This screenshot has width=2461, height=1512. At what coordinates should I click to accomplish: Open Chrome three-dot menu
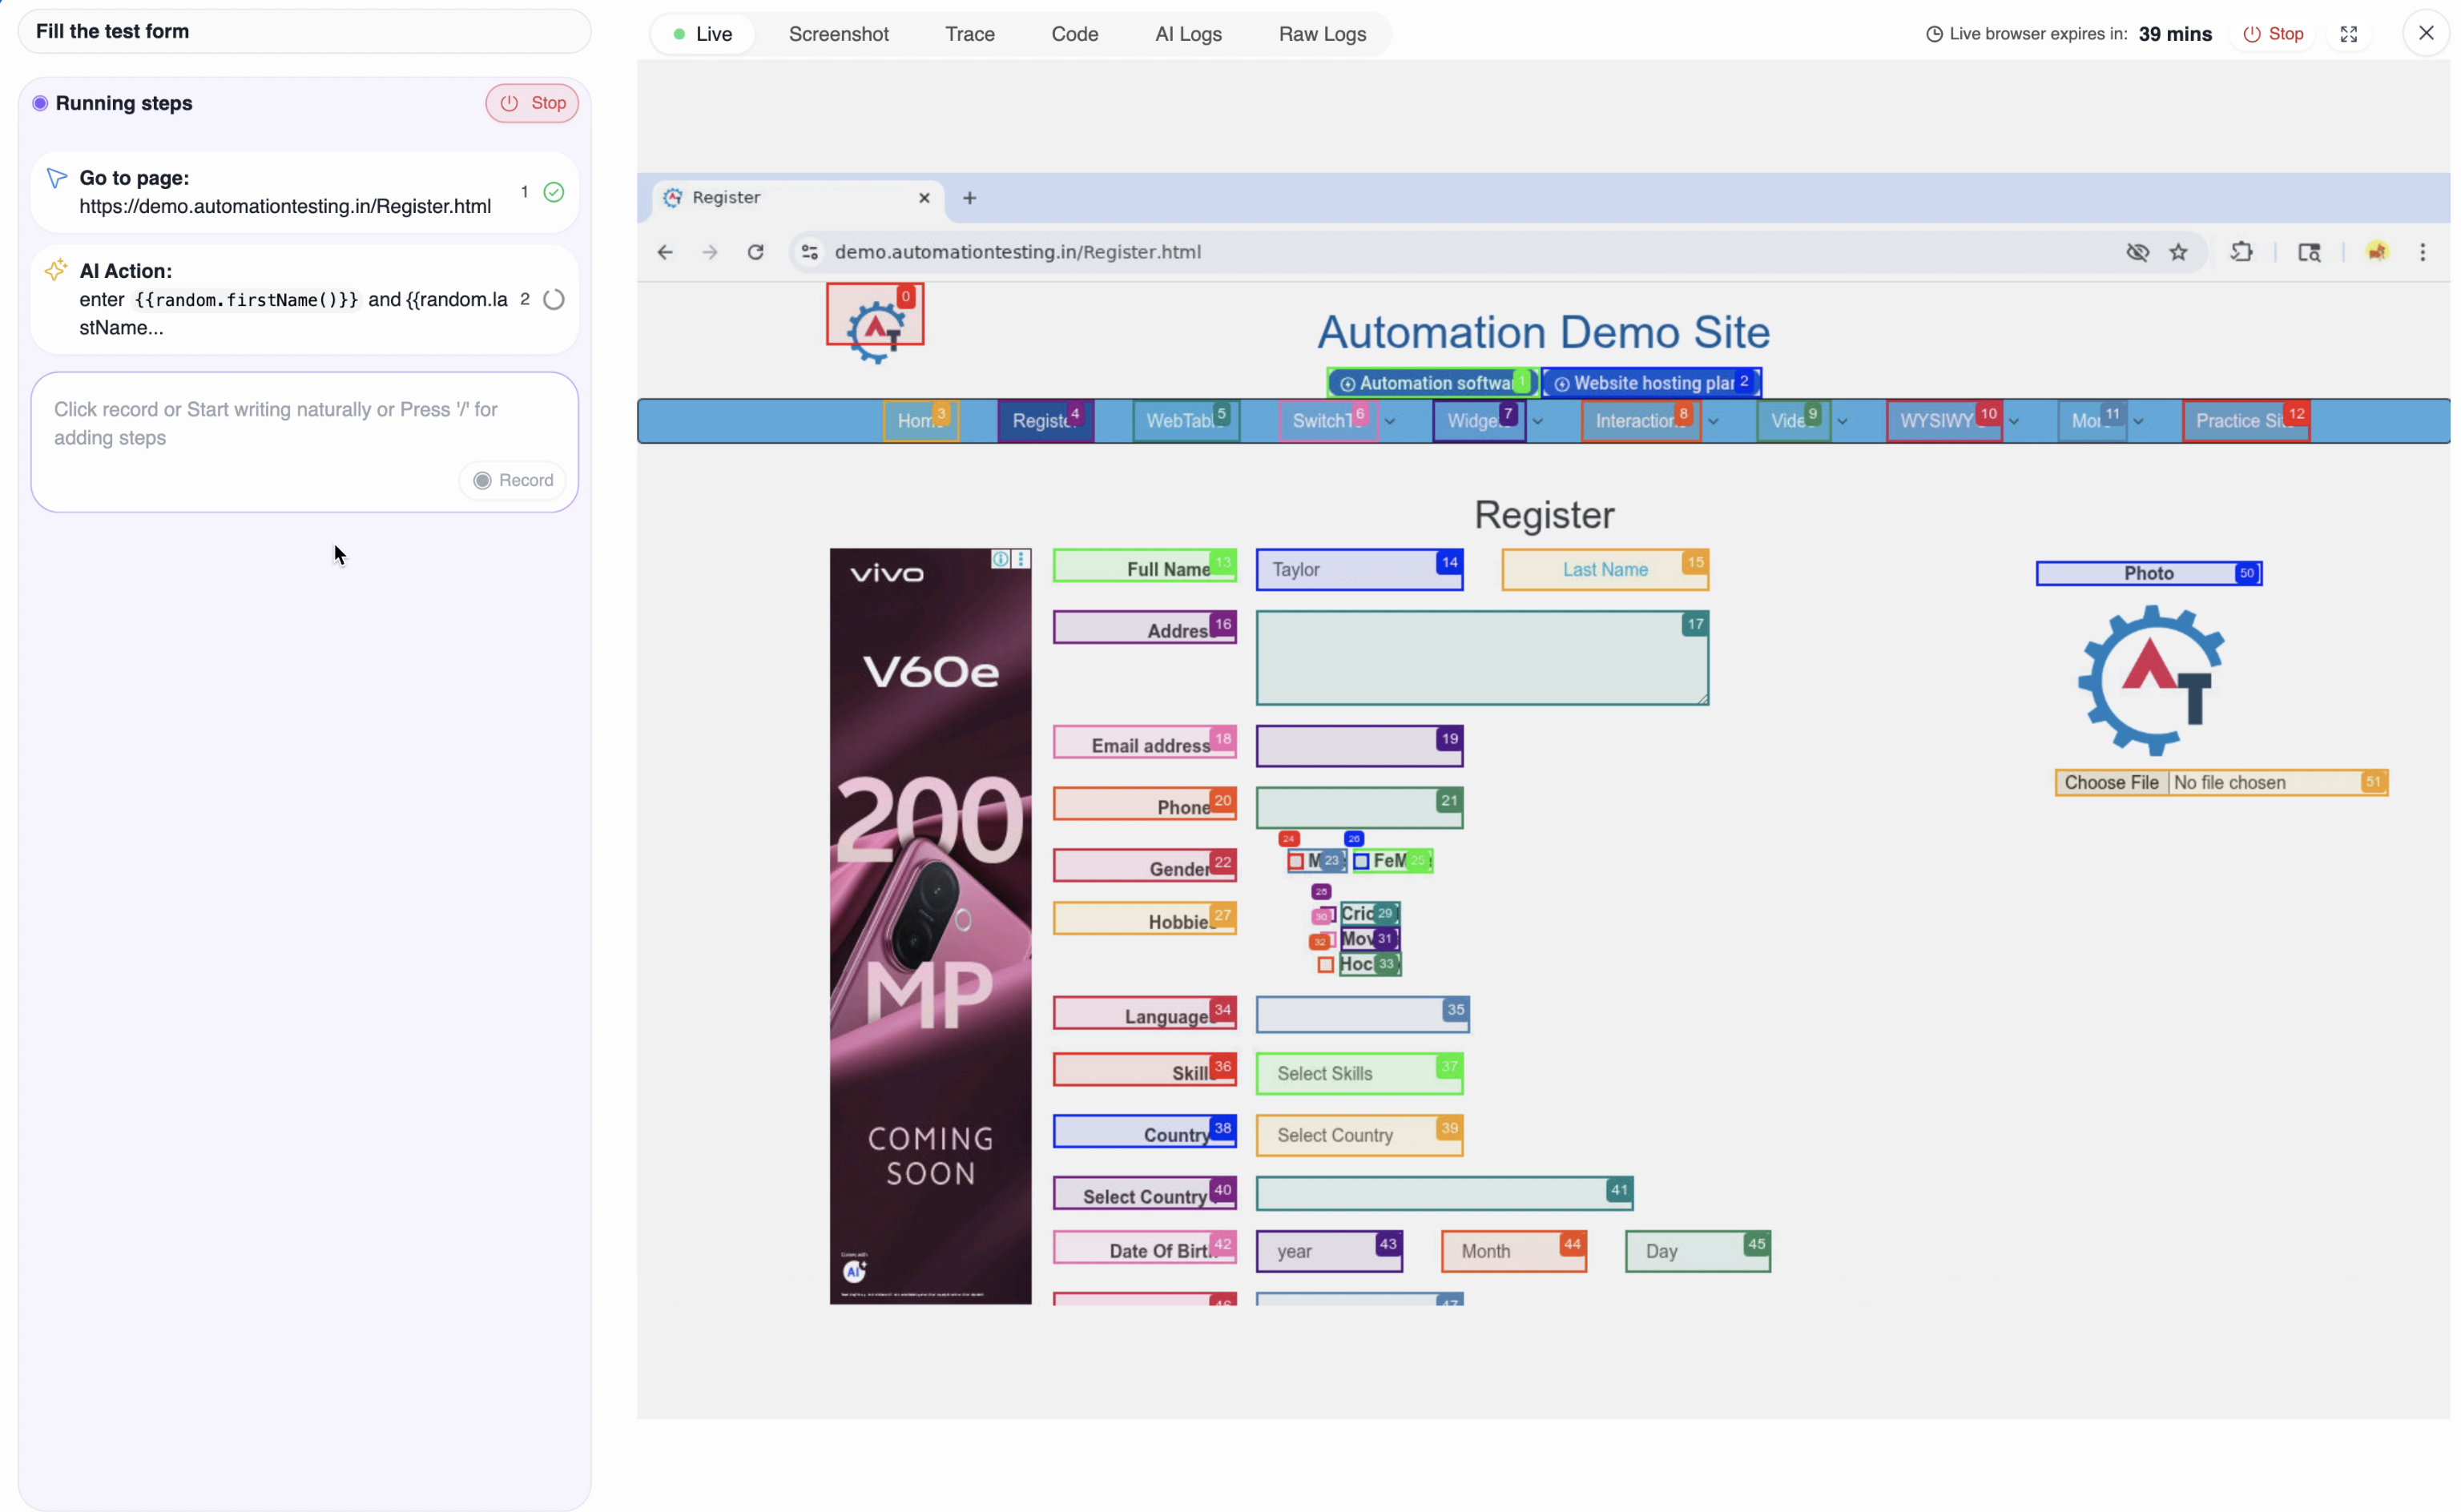click(x=2422, y=252)
